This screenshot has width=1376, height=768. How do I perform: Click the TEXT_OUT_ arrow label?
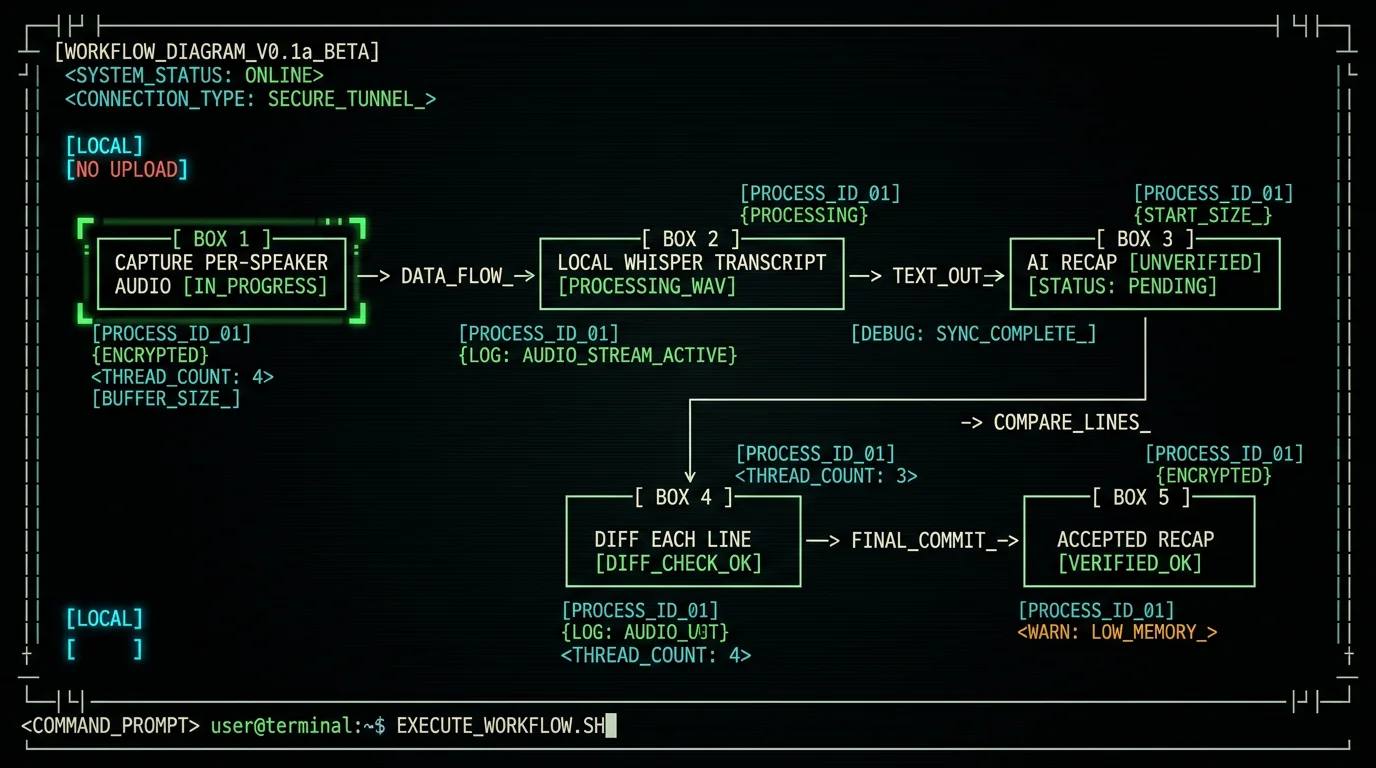click(x=938, y=276)
